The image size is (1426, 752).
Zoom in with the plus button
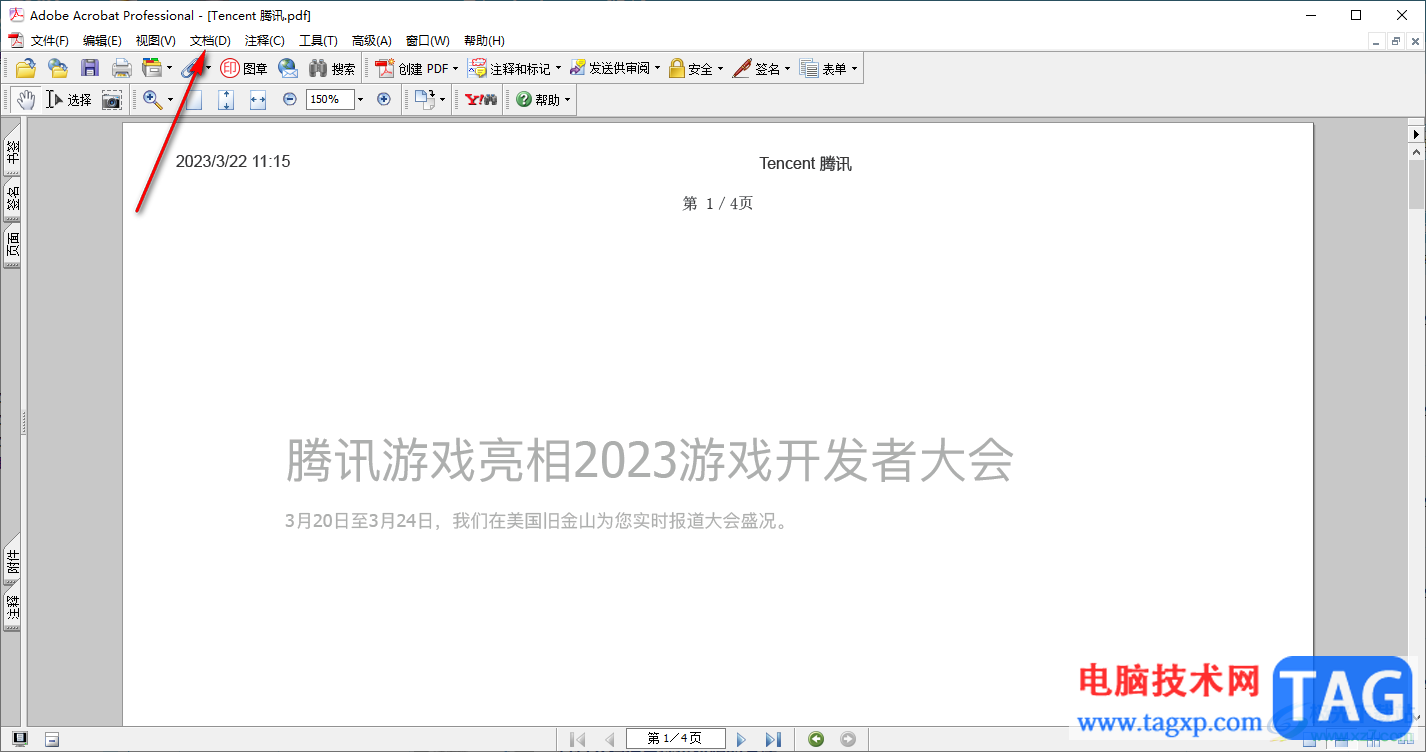tap(383, 99)
